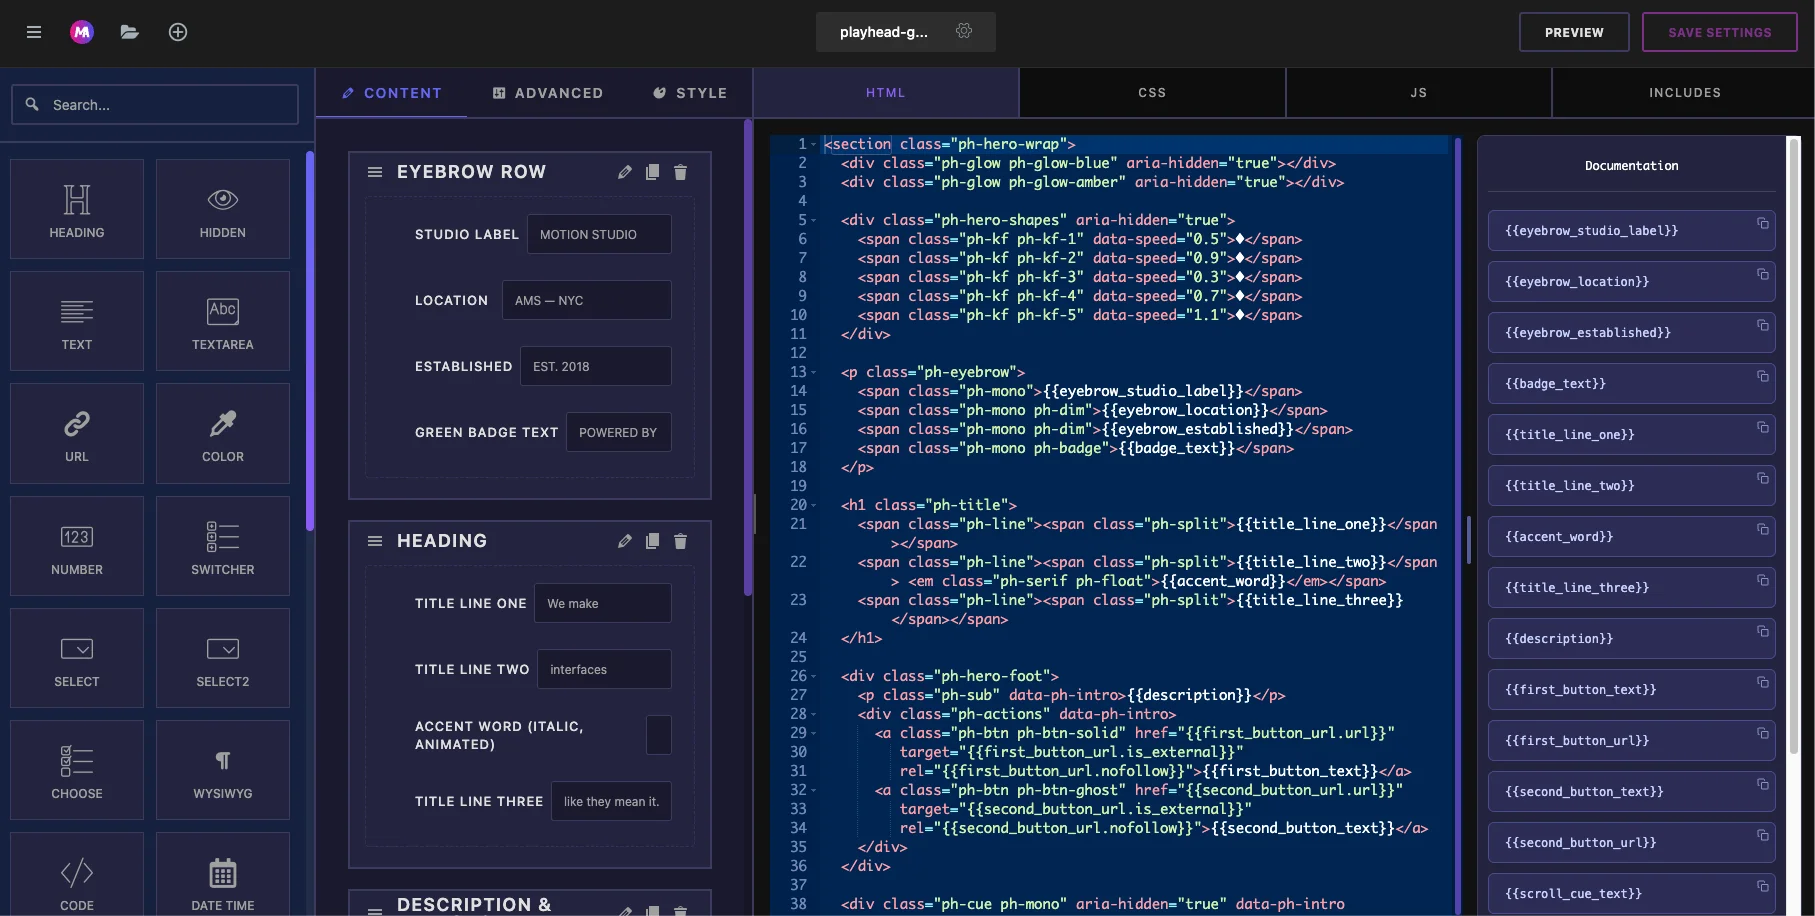Click the {{first_button_url}} documentation entry

click(x=1631, y=741)
